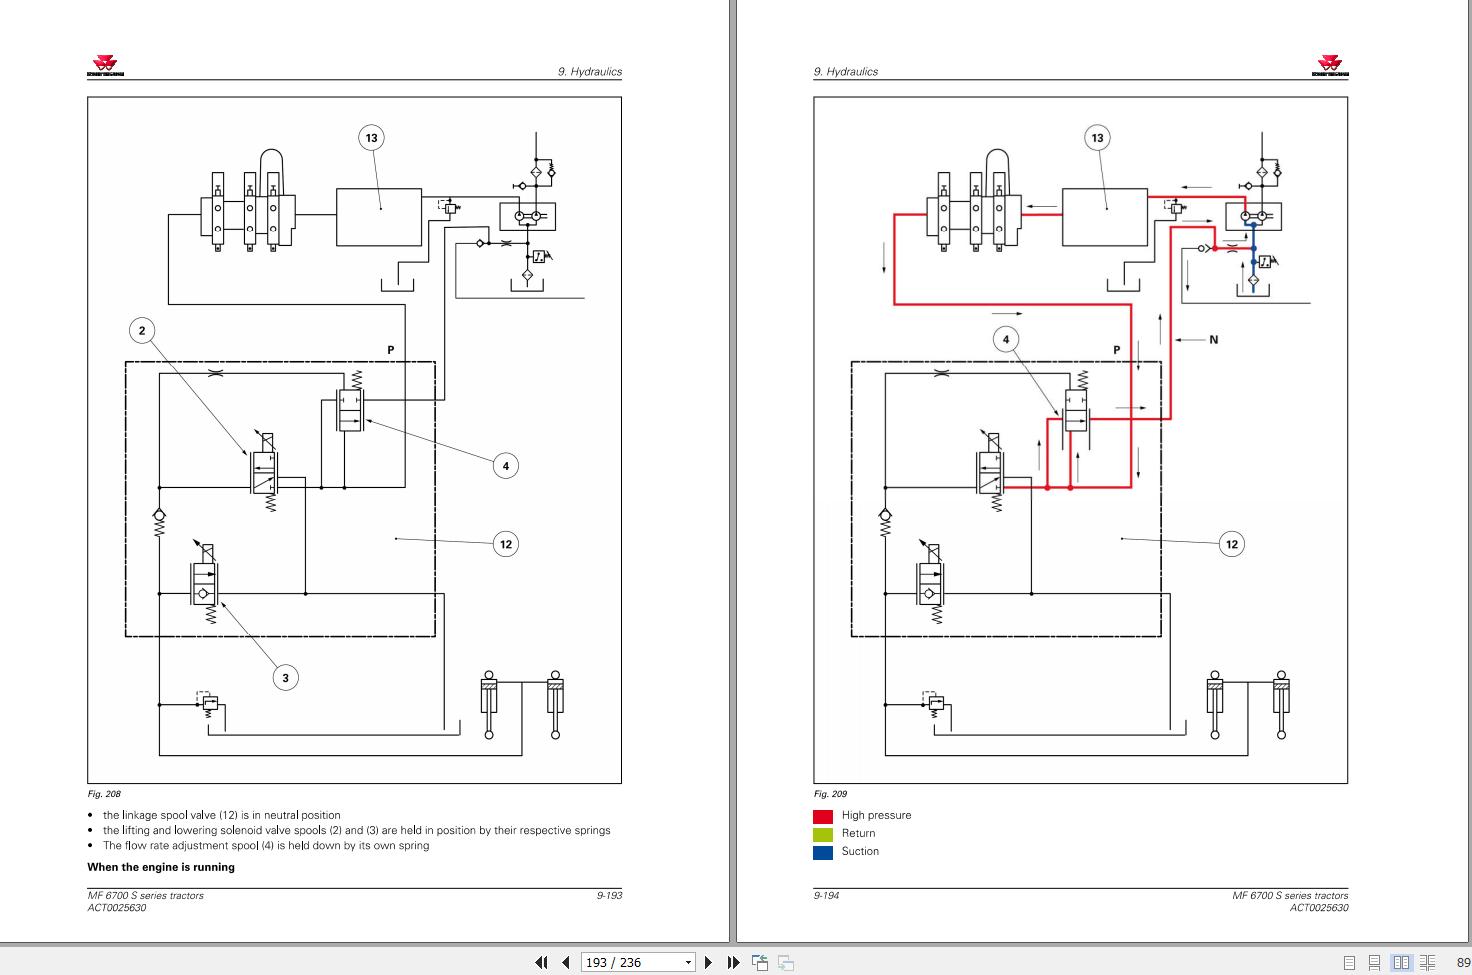This screenshot has width=1472, height=975.
Task: Switch to continuous page view
Action: 1374,962
